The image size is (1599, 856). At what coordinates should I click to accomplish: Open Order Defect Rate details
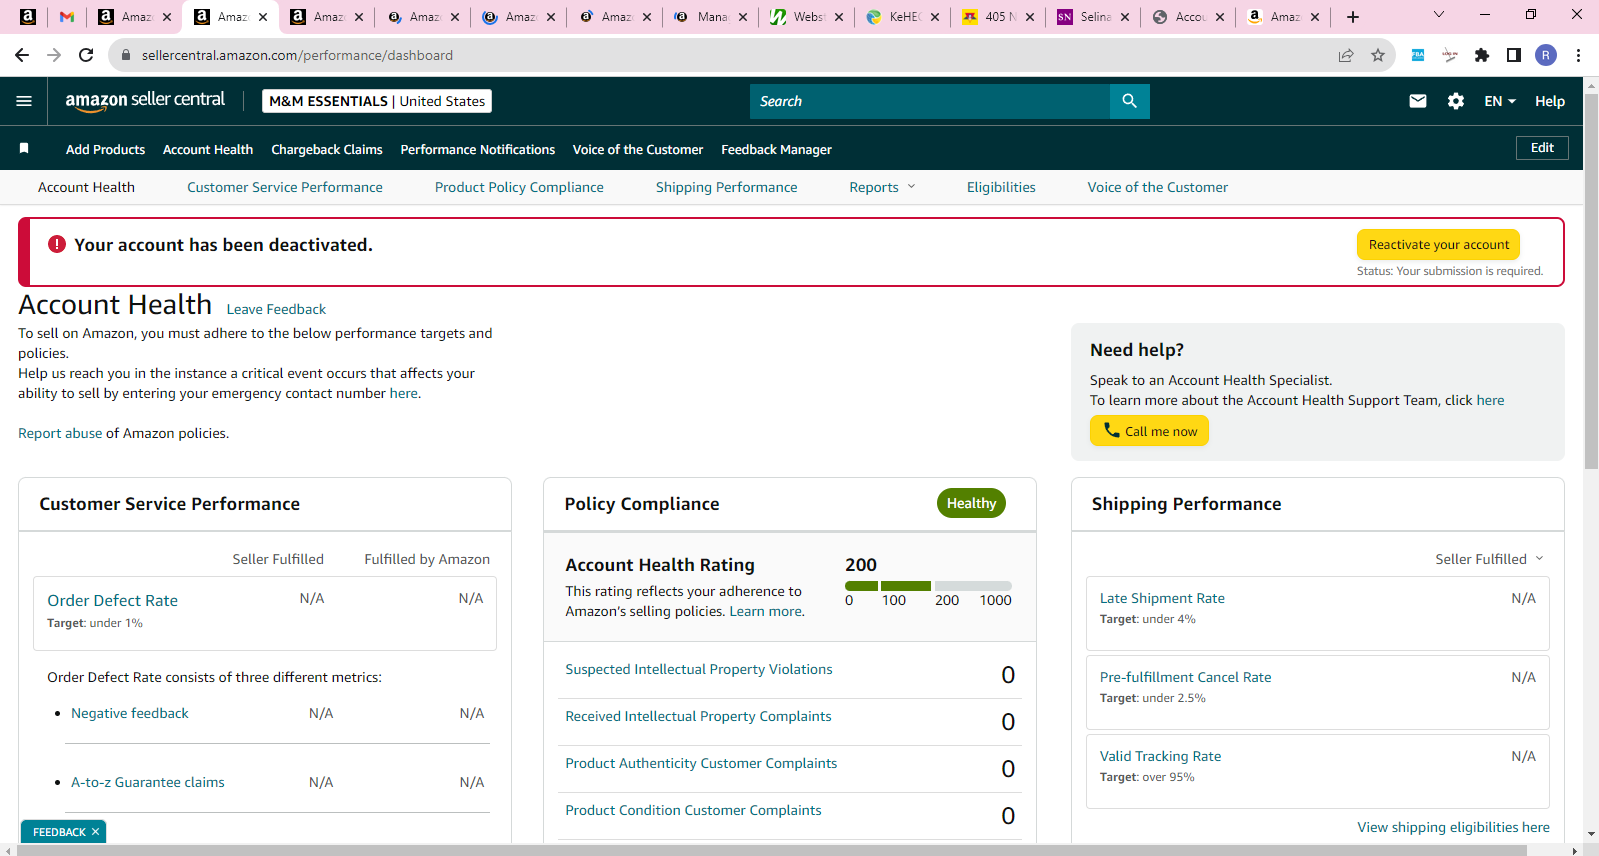tap(113, 600)
